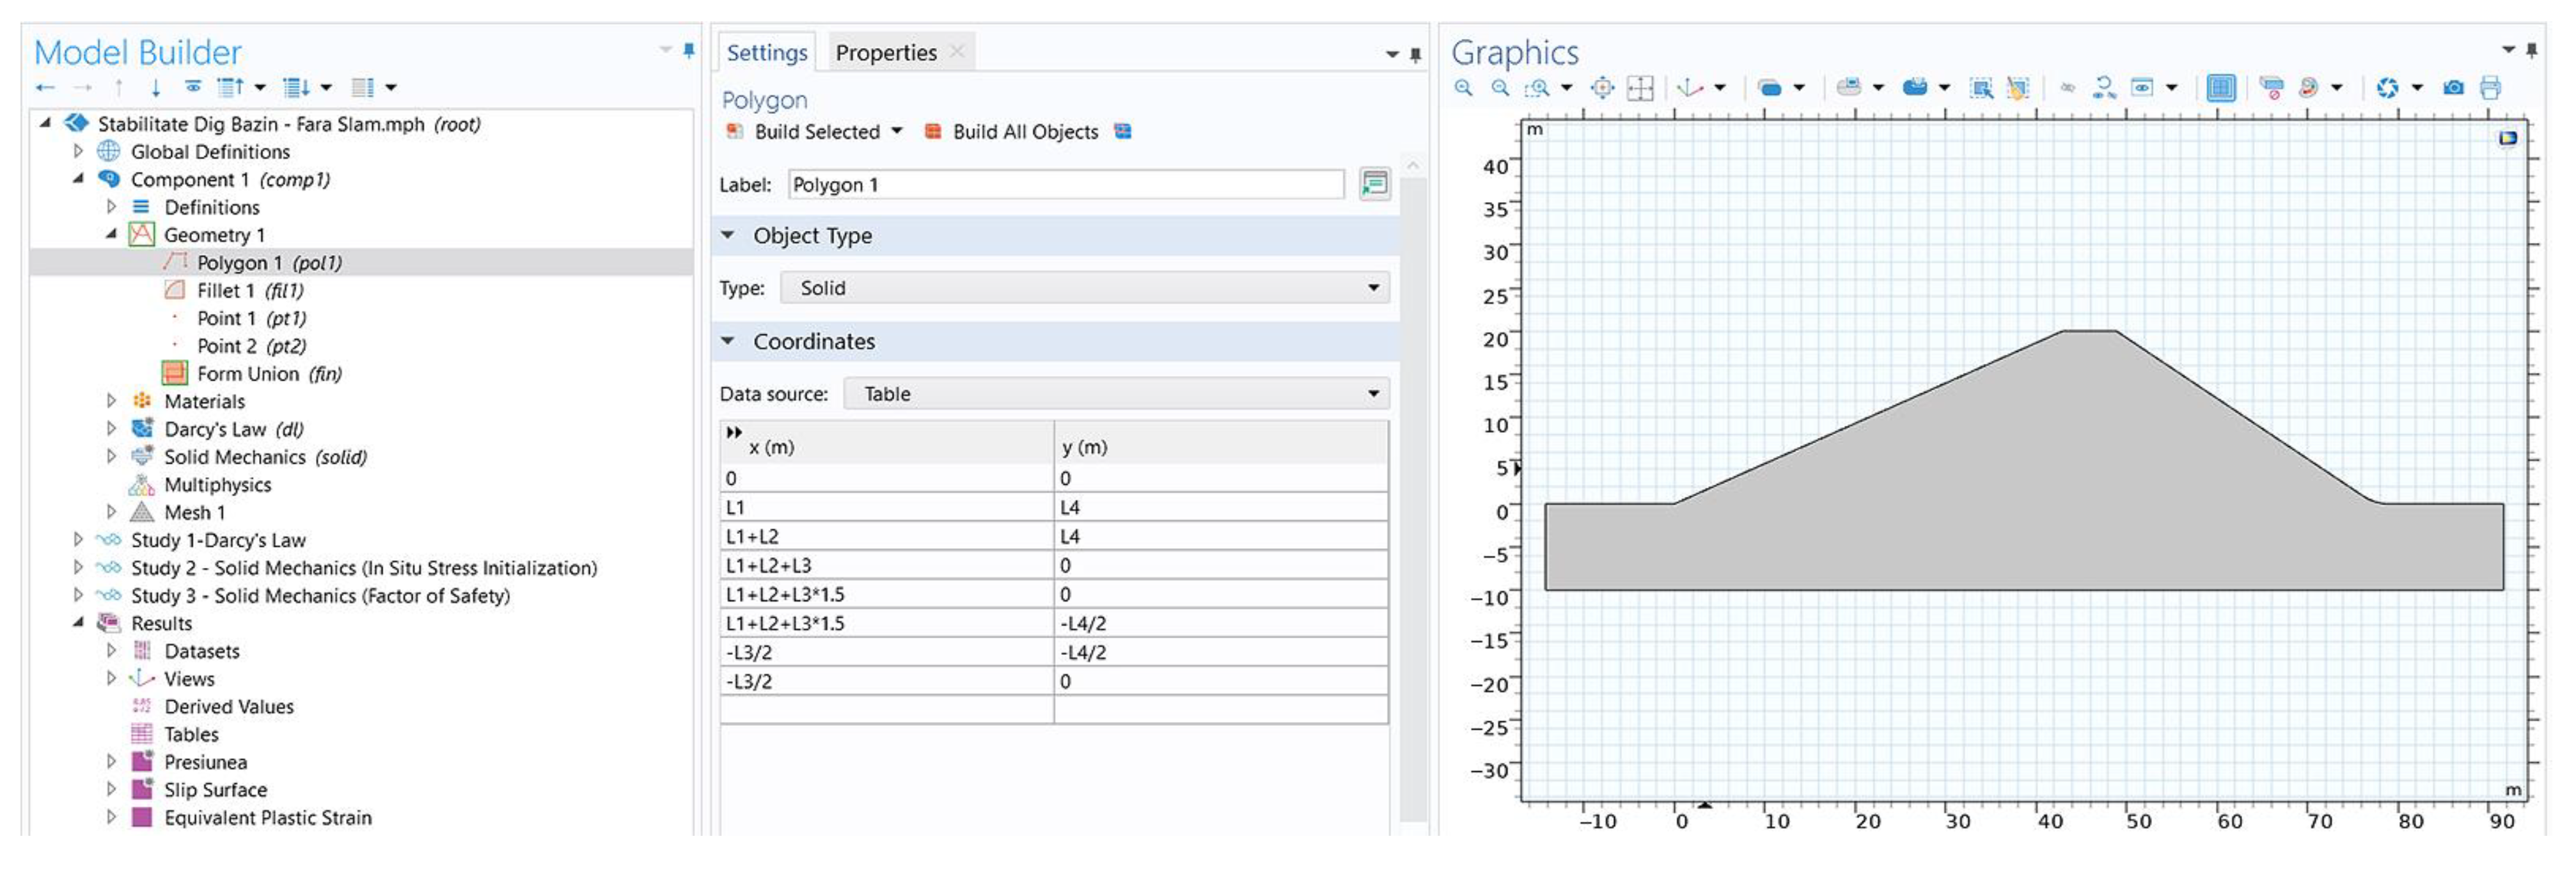Pin the Model Builder panel
Screen dimensions: 2576x871
click(688, 50)
